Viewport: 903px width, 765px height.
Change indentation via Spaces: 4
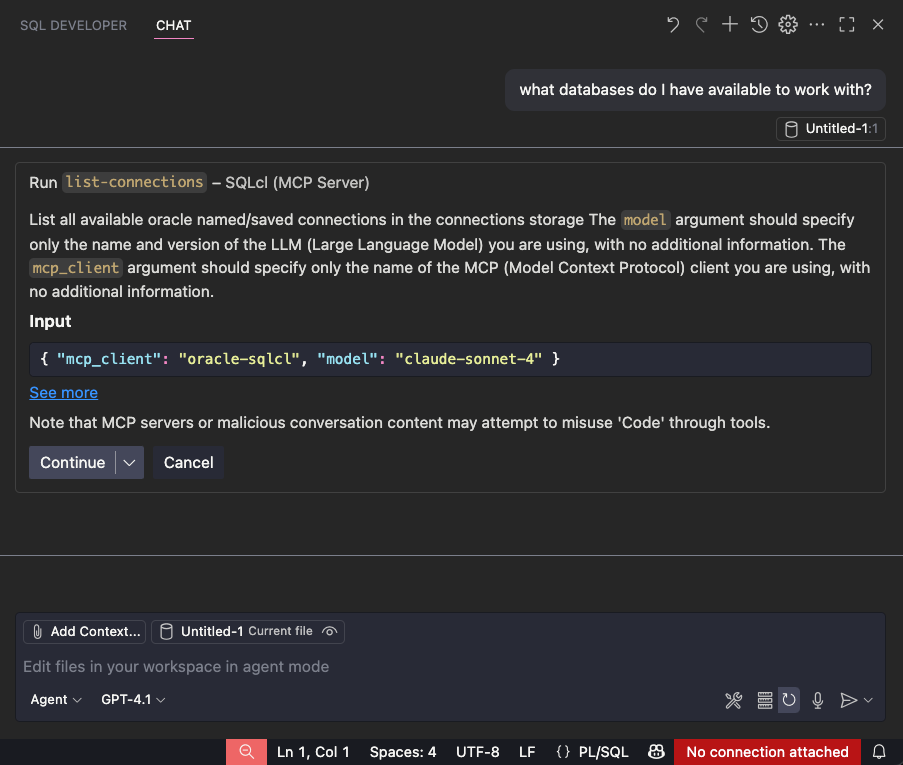(x=403, y=752)
